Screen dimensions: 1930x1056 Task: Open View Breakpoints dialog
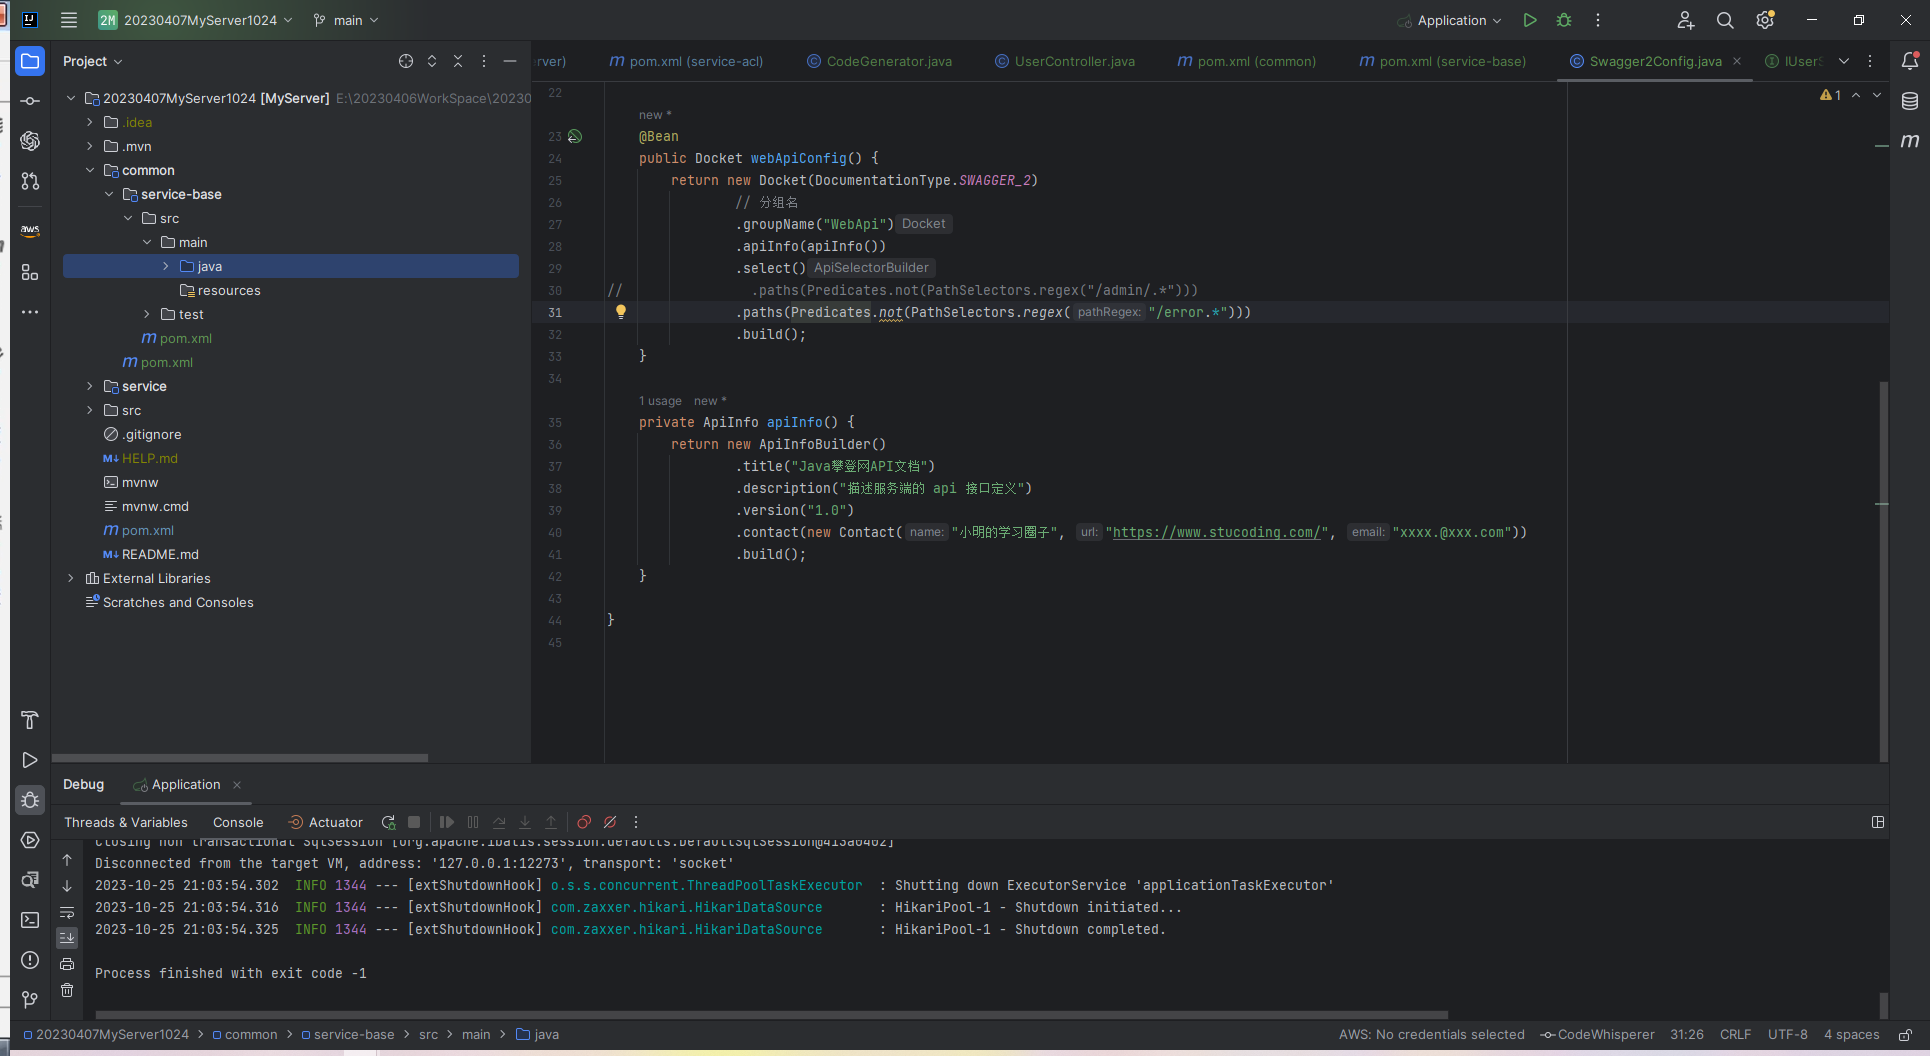tap(584, 822)
